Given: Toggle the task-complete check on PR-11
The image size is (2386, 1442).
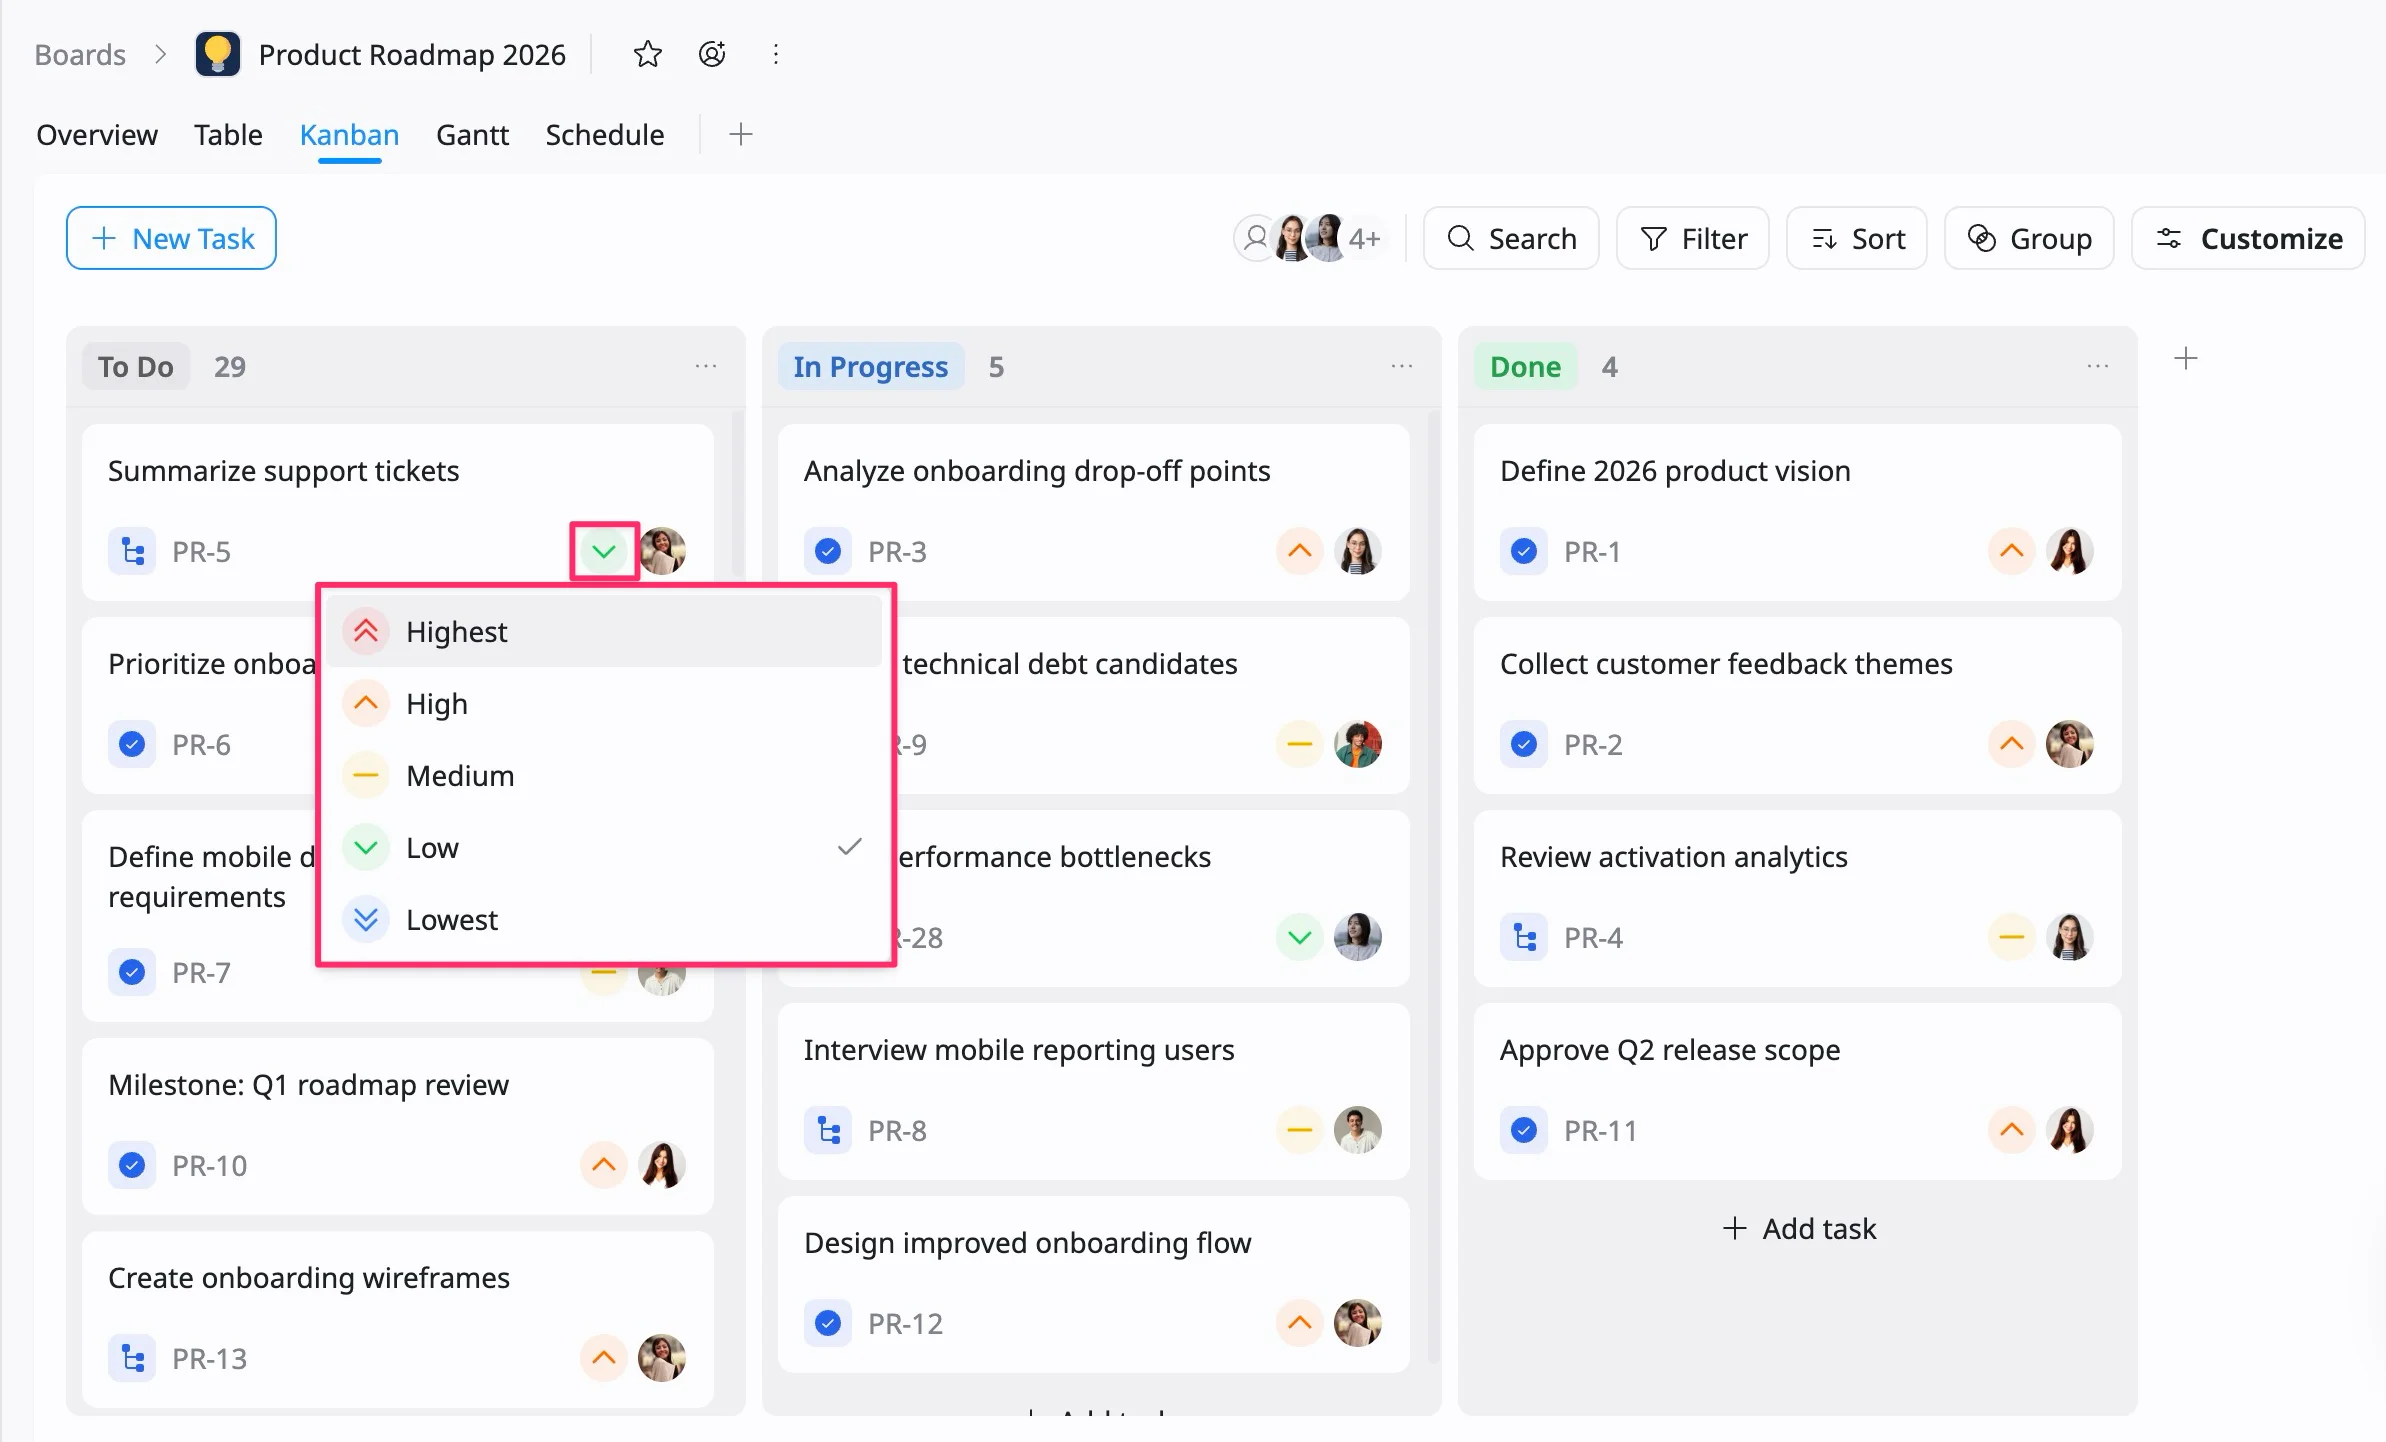Looking at the screenshot, I should tap(1524, 1130).
